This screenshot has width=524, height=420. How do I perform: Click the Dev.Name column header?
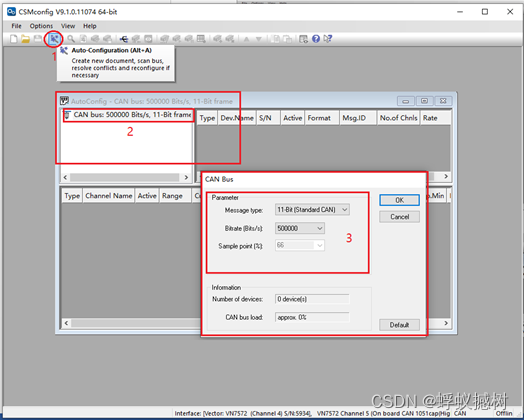237,118
